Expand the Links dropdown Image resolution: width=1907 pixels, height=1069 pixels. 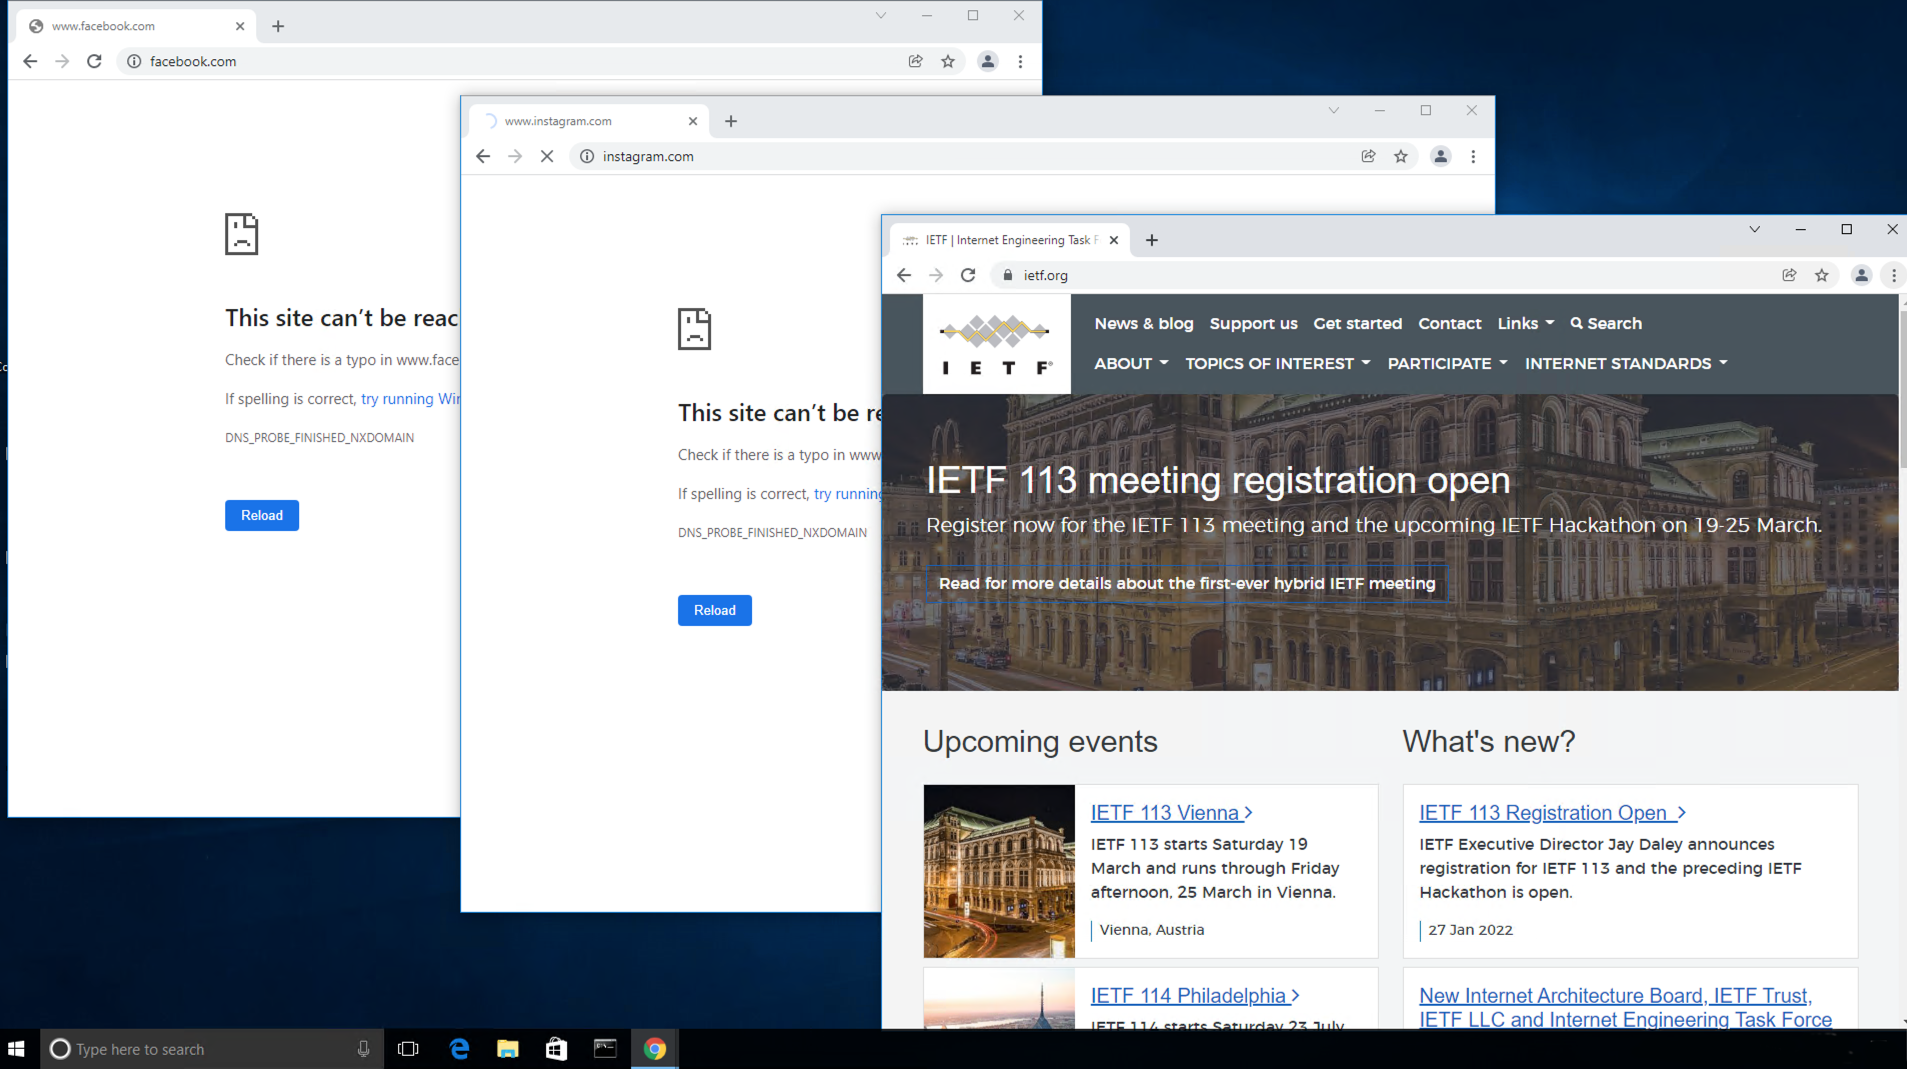point(1526,323)
